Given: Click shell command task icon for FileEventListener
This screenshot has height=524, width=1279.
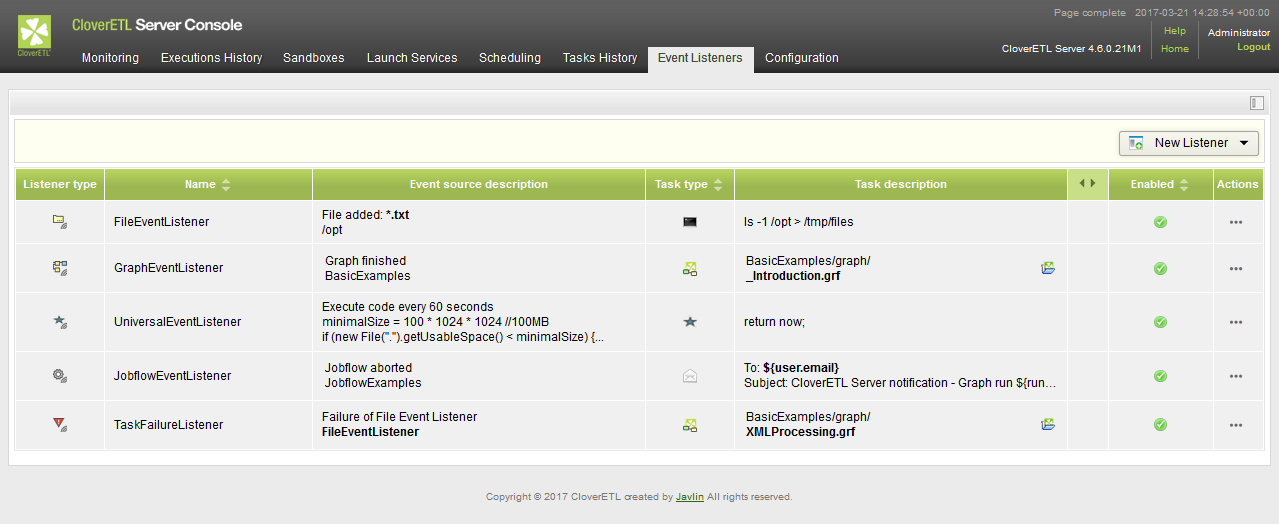Looking at the screenshot, I should click(690, 222).
